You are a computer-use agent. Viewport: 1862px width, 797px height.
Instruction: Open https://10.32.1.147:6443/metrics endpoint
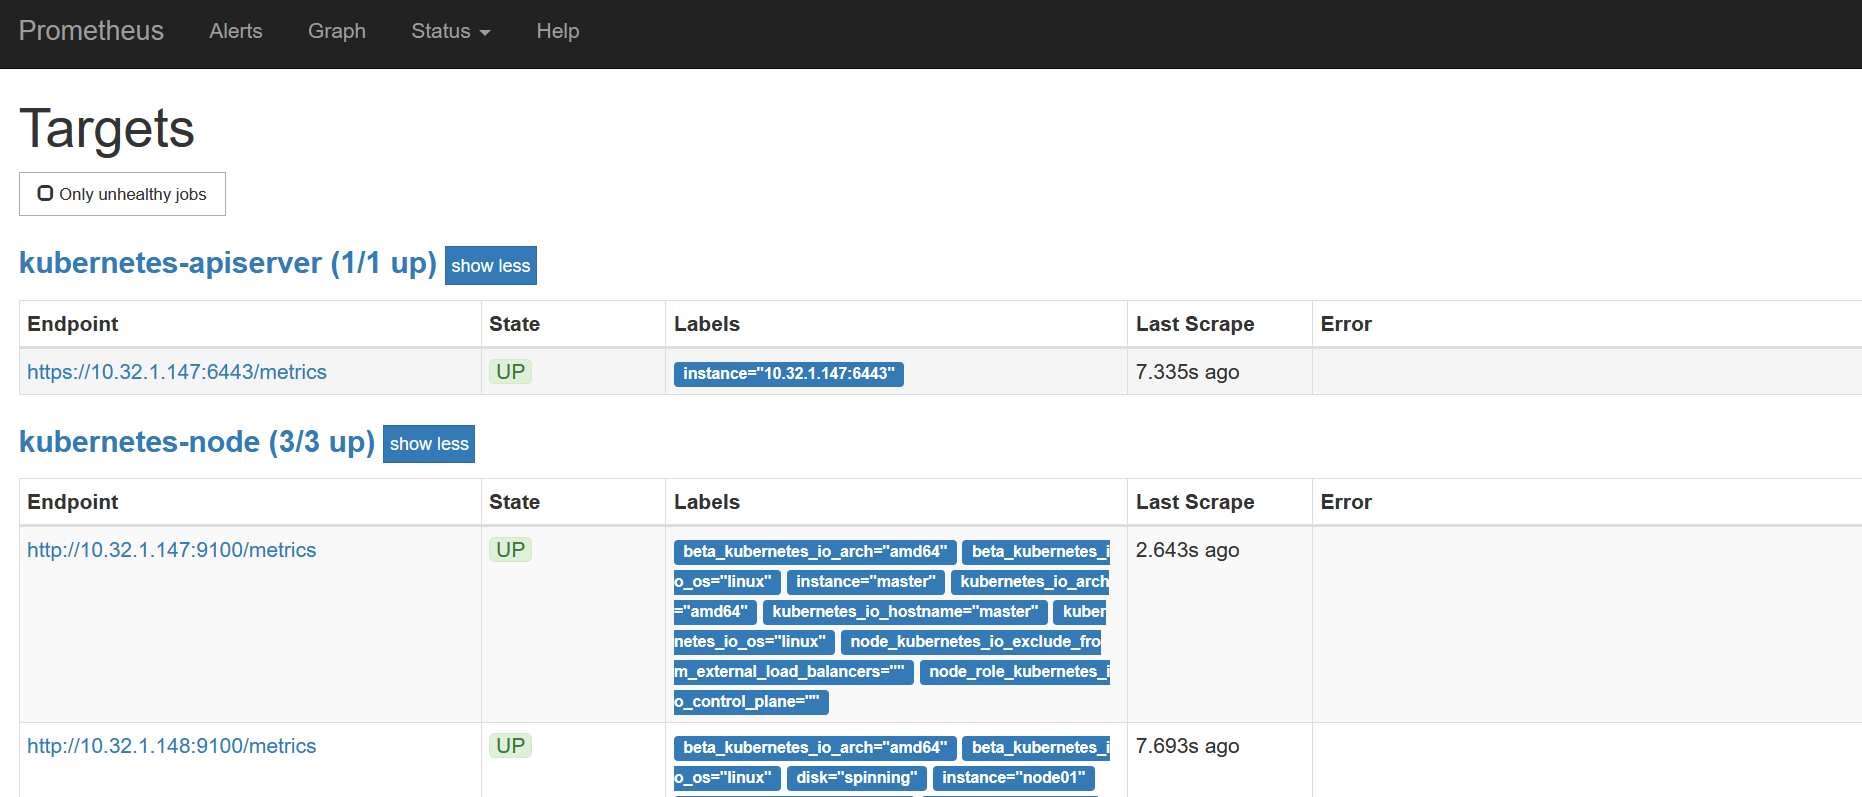pyautogui.click(x=177, y=372)
